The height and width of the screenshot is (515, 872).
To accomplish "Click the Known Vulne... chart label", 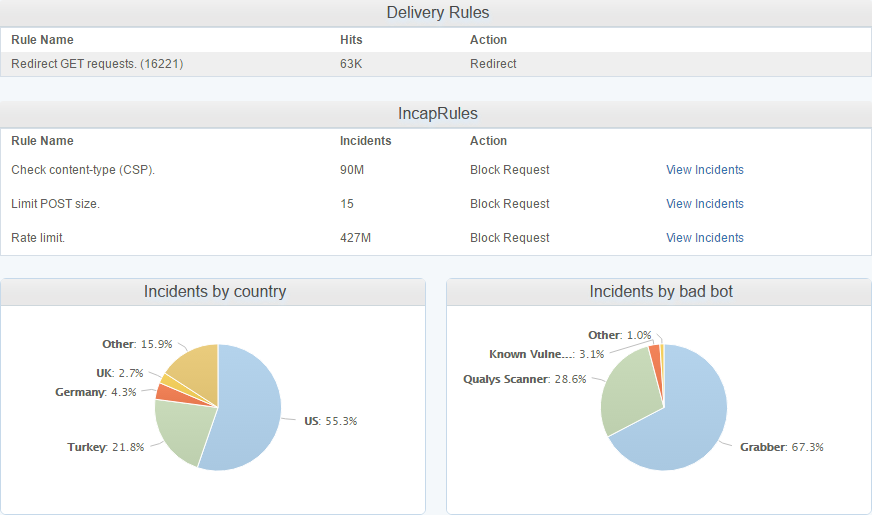I will (531, 354).
